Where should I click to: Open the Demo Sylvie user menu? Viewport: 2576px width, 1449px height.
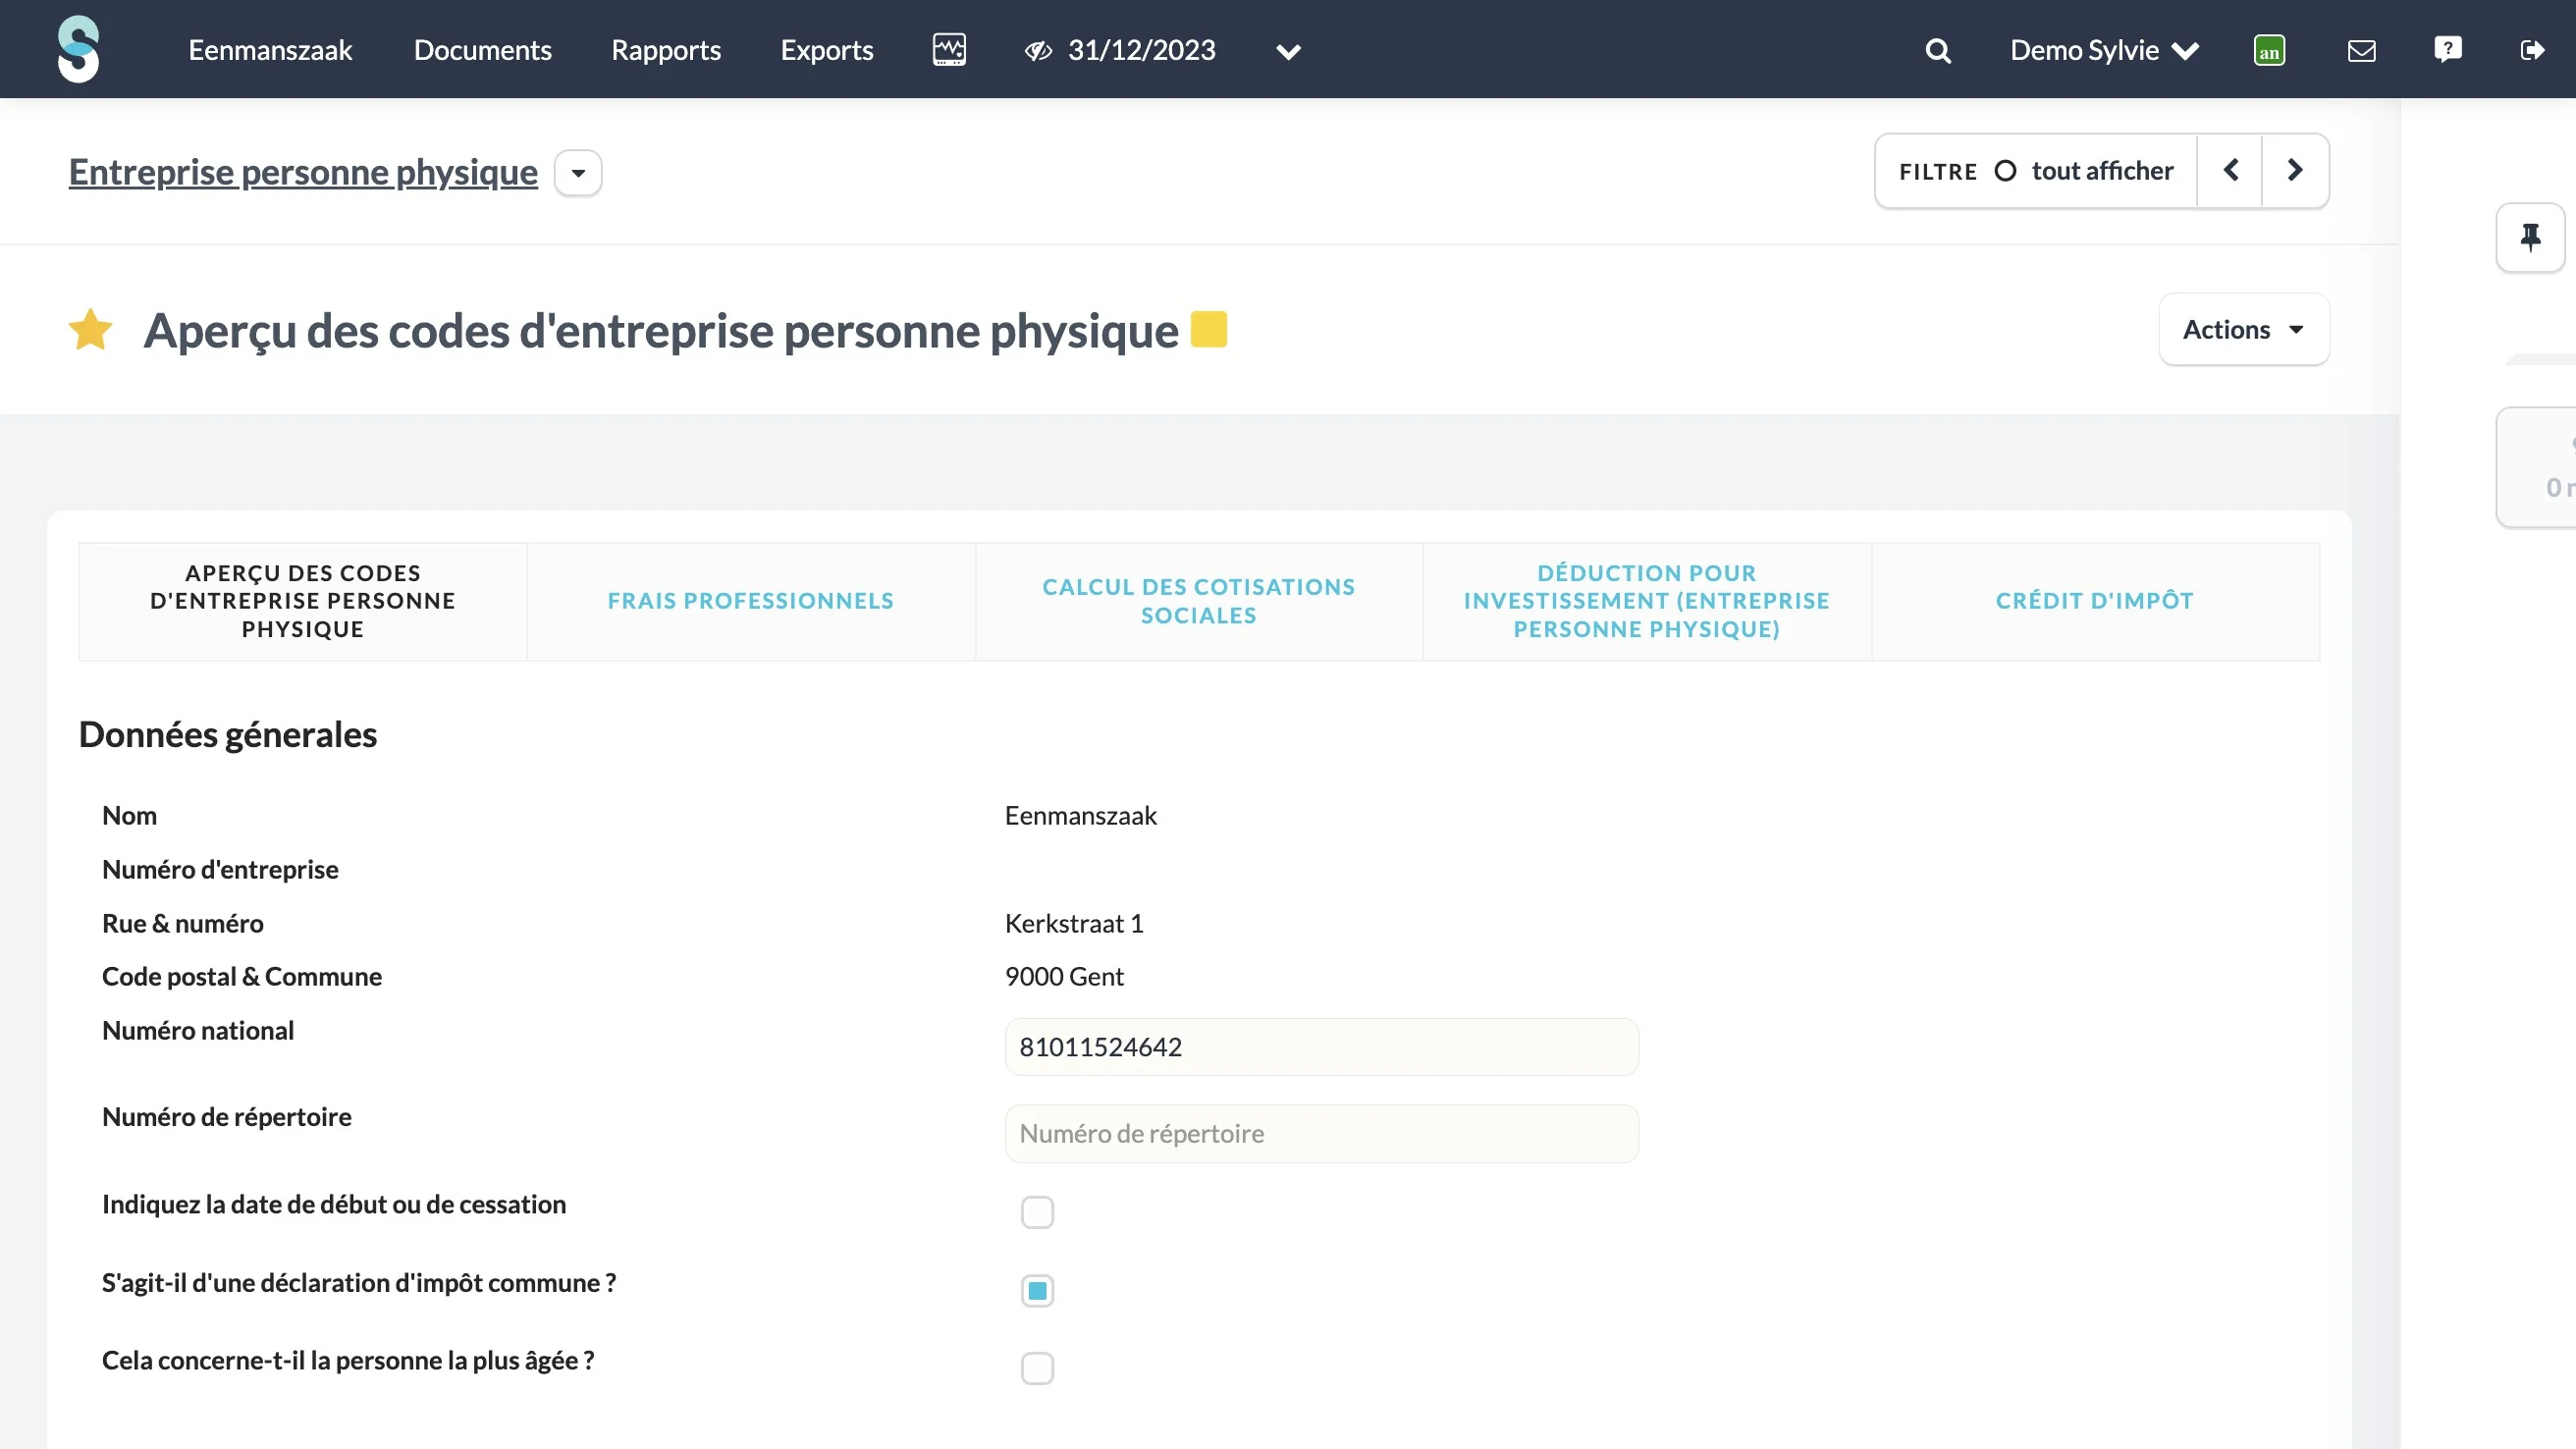coord(2104,50)
